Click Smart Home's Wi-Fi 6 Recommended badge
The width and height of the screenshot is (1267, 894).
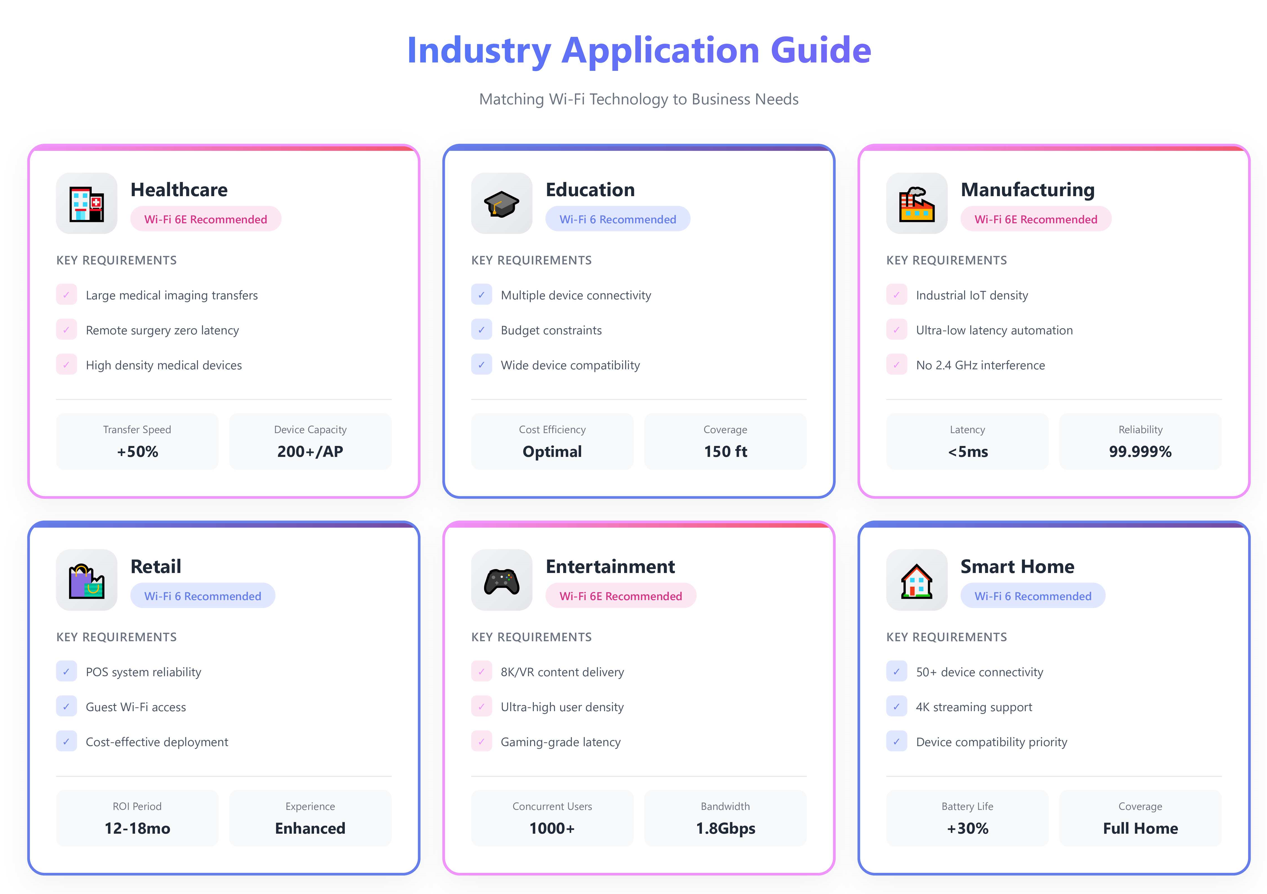tap(1032, 596)
